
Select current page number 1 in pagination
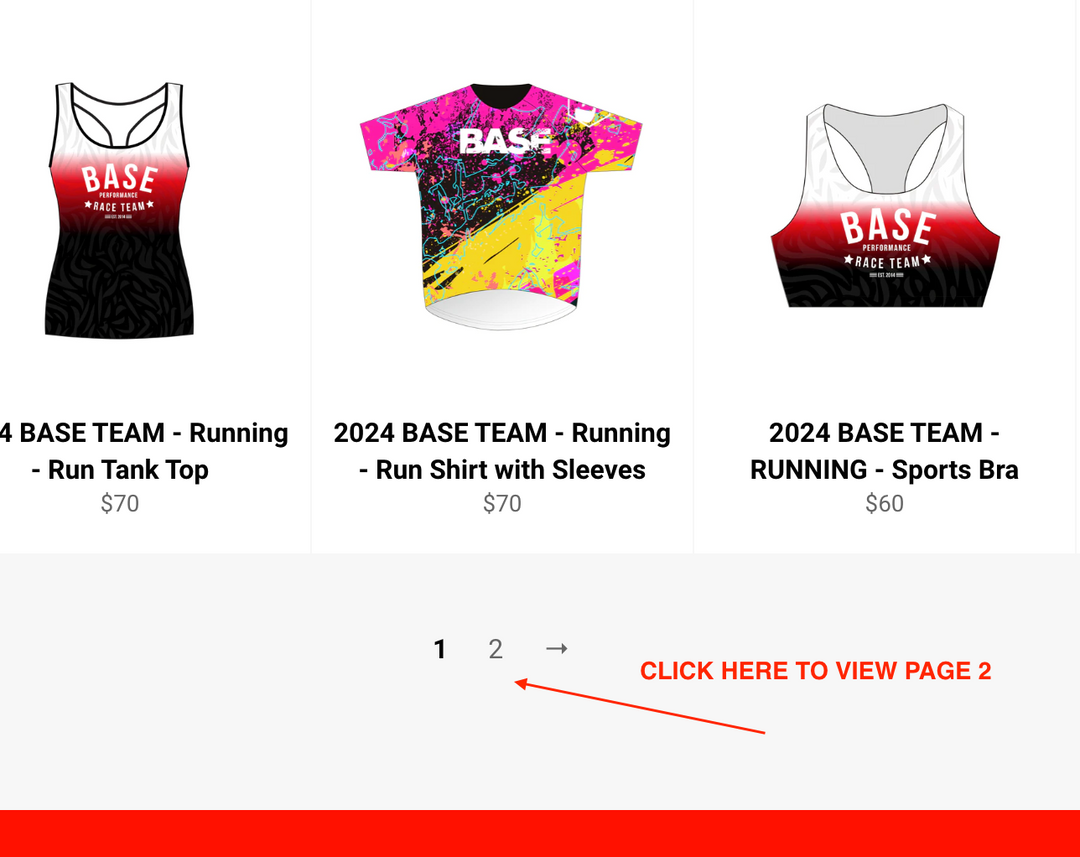440,649
